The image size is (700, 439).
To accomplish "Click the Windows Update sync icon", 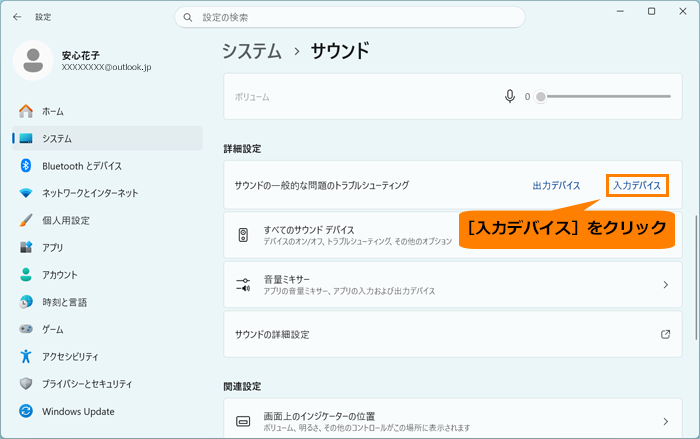I will coord(26,411).
